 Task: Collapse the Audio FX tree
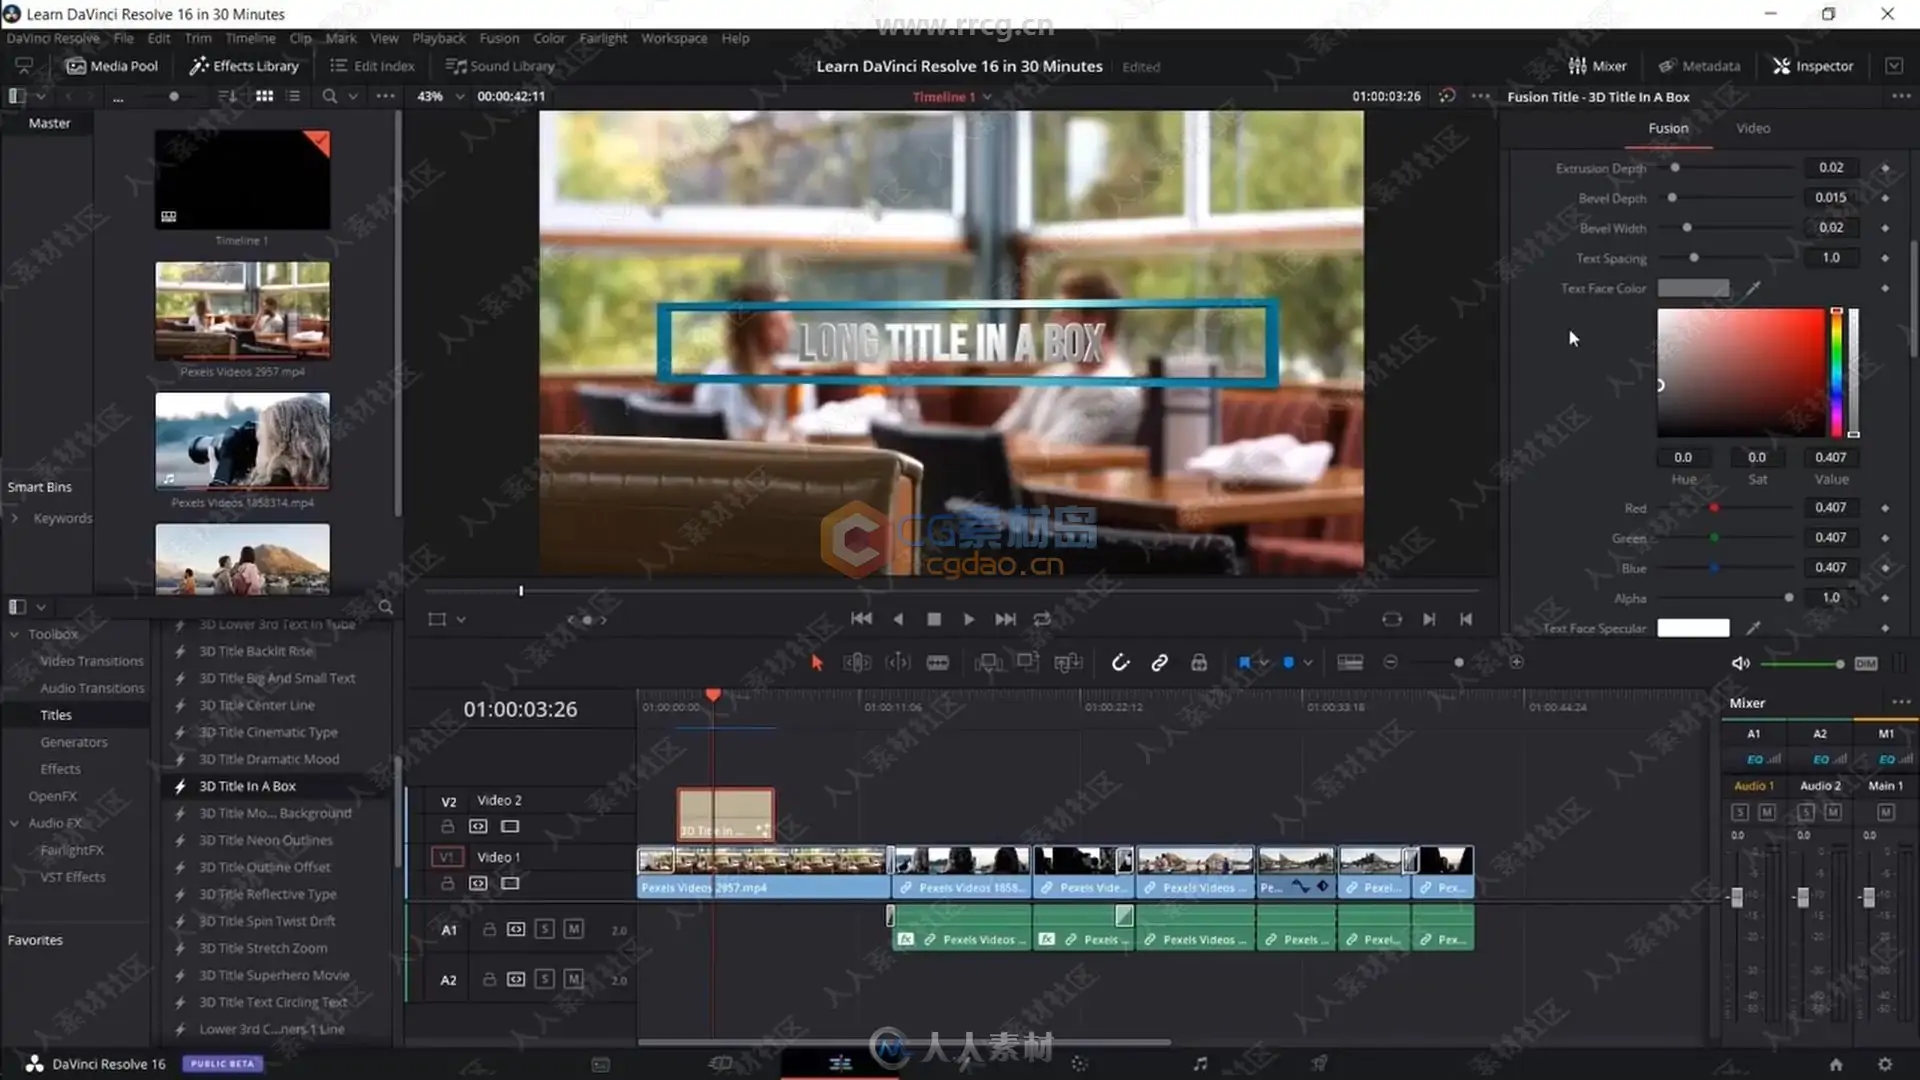click(14, 823)
